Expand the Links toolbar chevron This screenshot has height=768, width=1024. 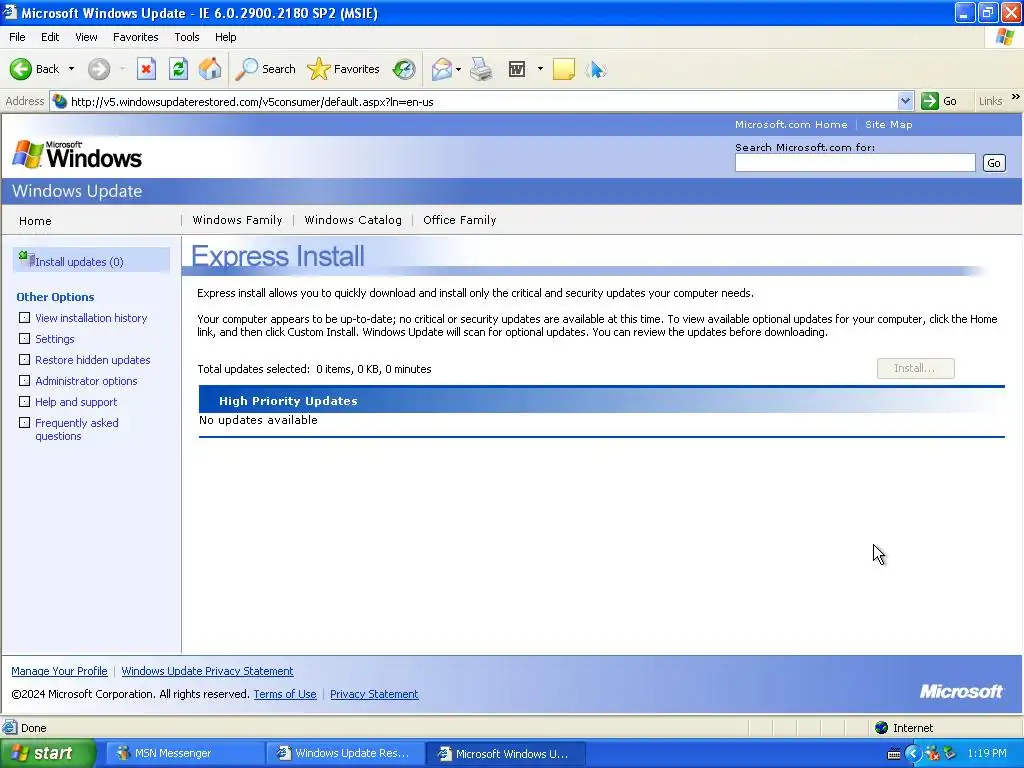[1016, 97]
